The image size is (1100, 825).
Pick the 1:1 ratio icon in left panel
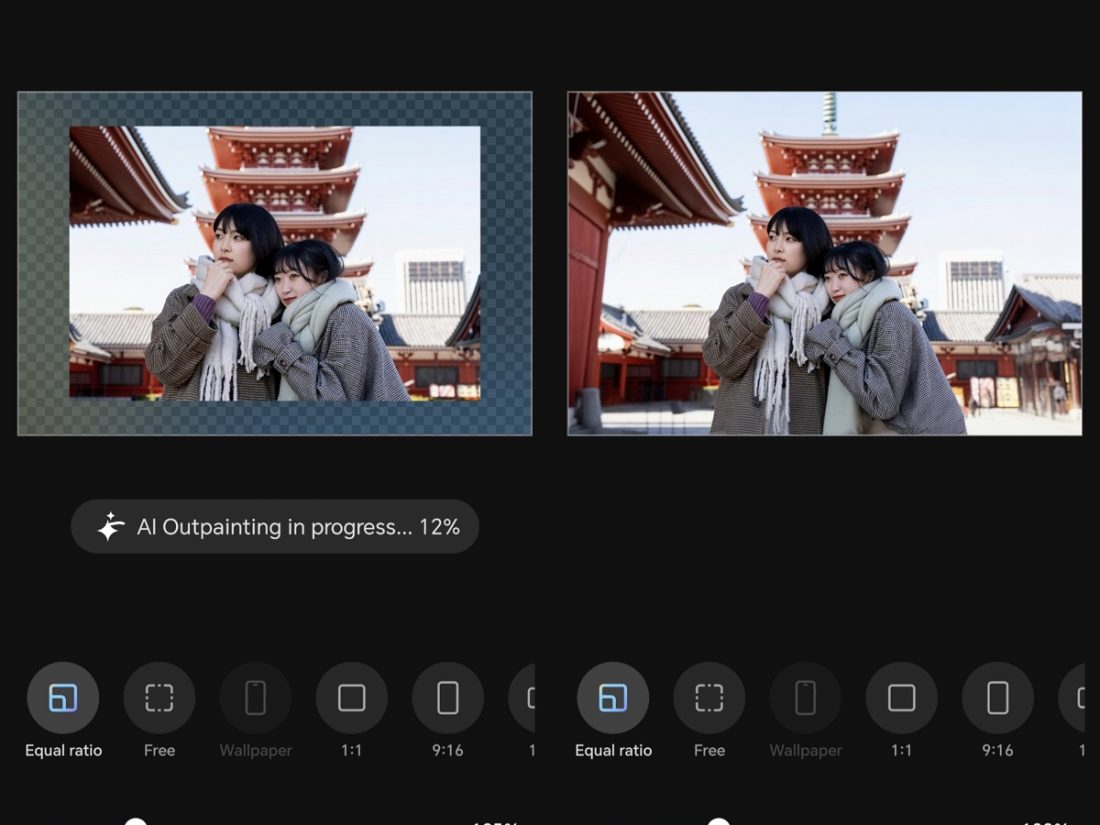tap(351, 698)
